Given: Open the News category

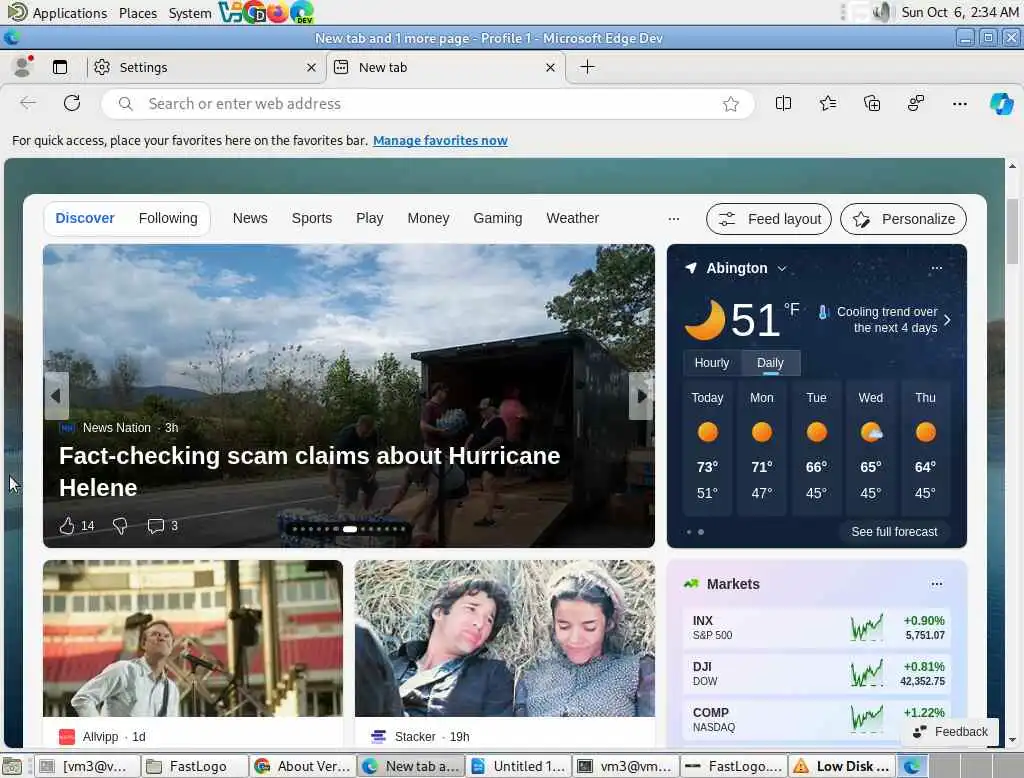Looking at the screenshot, I should tap(250, 218).
